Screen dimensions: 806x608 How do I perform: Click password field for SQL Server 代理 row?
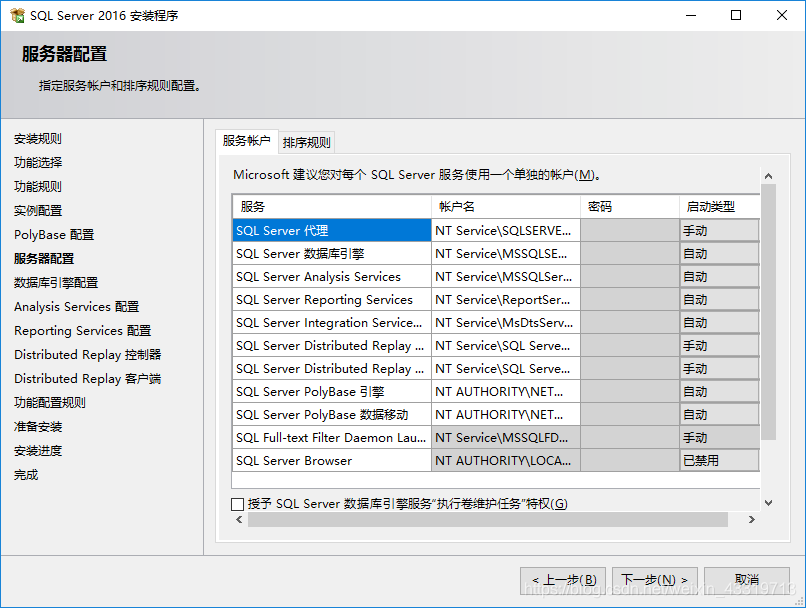pyautogui.click(x=630, y=231)
